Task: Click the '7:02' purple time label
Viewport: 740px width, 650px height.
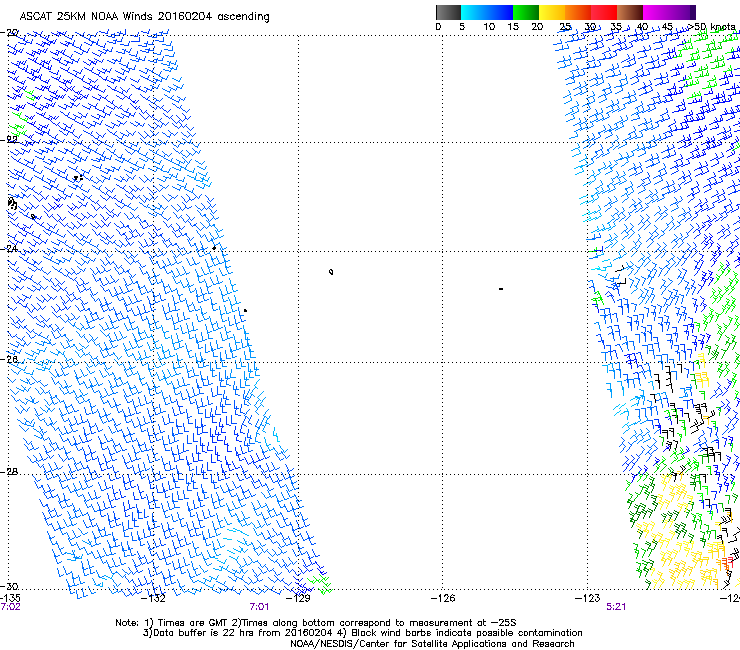Action: pyautogui.click(x=10, y=607)
